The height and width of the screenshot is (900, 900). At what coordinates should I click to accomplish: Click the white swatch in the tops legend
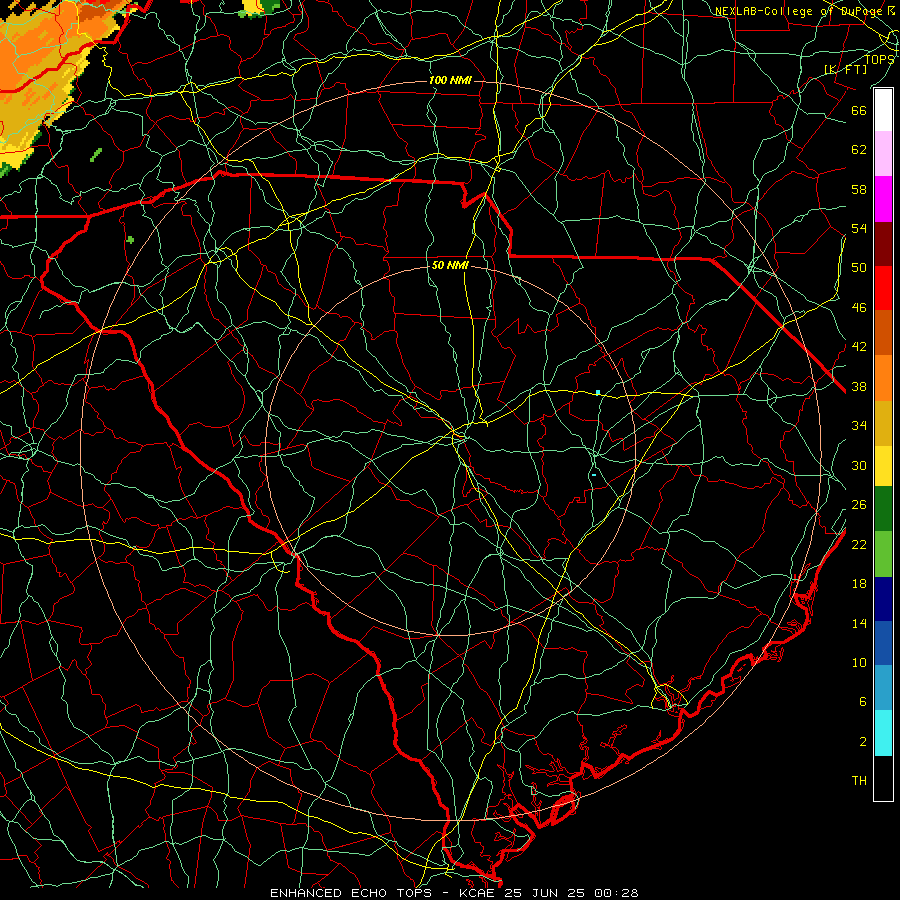pos(883,110)
